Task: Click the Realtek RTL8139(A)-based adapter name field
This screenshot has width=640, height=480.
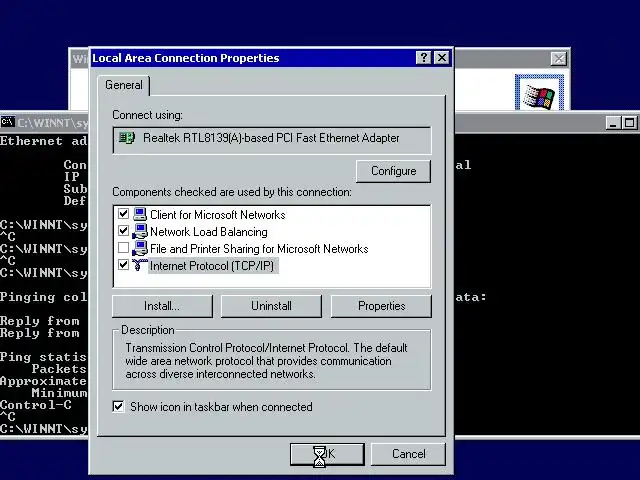Action: [x=272, y=140]
